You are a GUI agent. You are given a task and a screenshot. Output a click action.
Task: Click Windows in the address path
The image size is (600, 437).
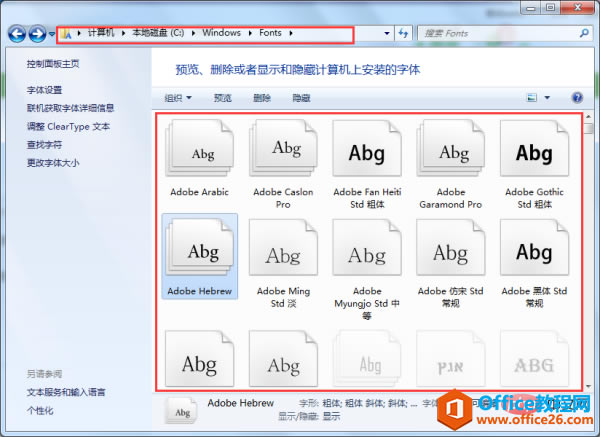(222, 33)
